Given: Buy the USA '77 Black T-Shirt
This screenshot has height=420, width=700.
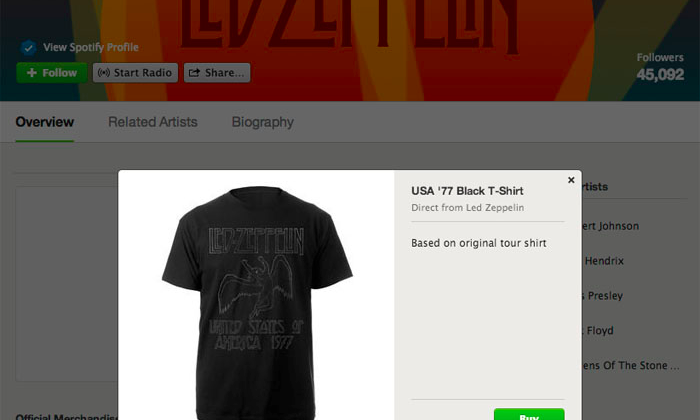Looking at the screenshot, I should pyautogui.click(x=529, y=414).
